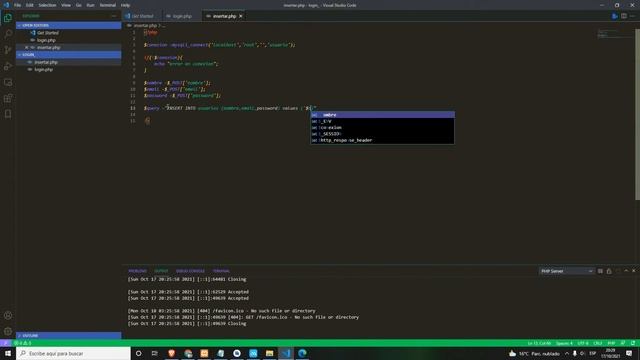
Task: Open the Help menu
Action: point(125,5)
